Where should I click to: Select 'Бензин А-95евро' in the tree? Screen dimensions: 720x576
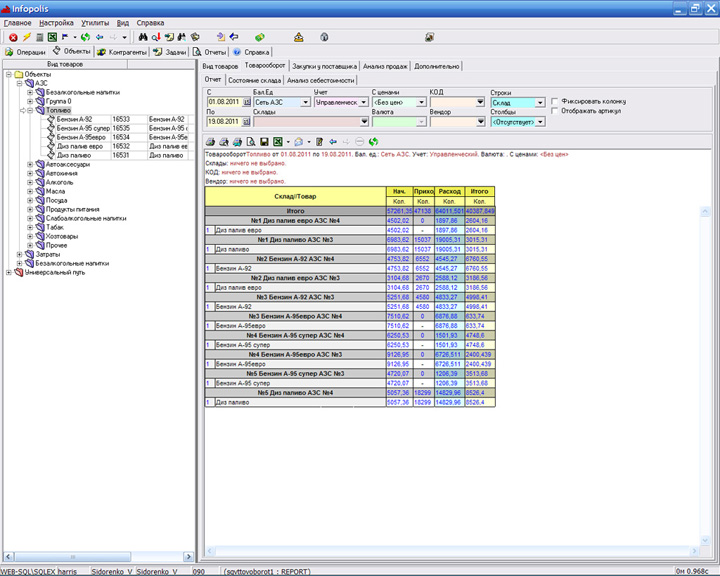click(81, 137)
